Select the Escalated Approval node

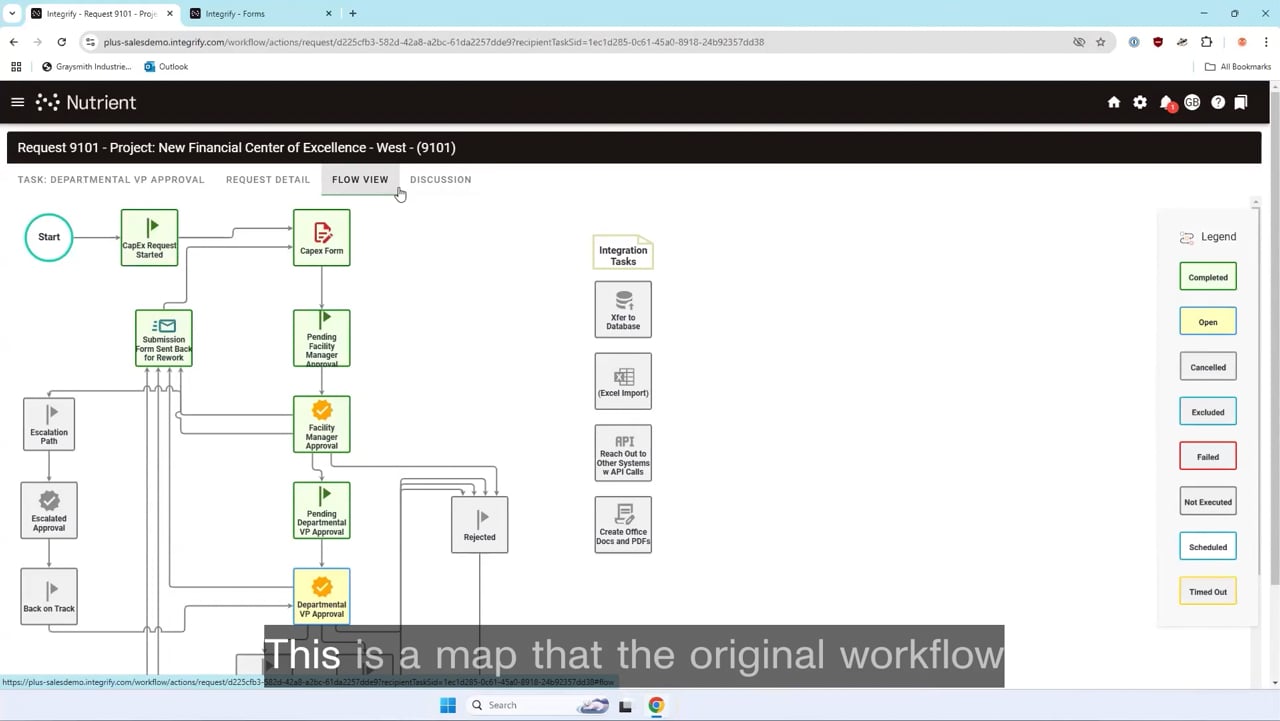(49, 510)
